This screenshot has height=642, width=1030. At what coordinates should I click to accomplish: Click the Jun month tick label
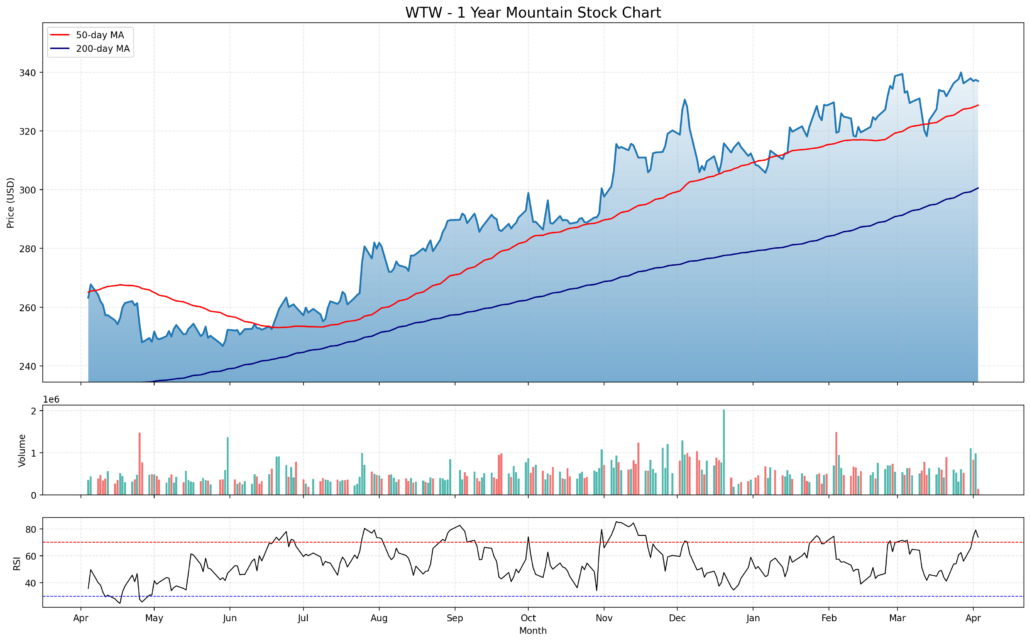[229, 618]
